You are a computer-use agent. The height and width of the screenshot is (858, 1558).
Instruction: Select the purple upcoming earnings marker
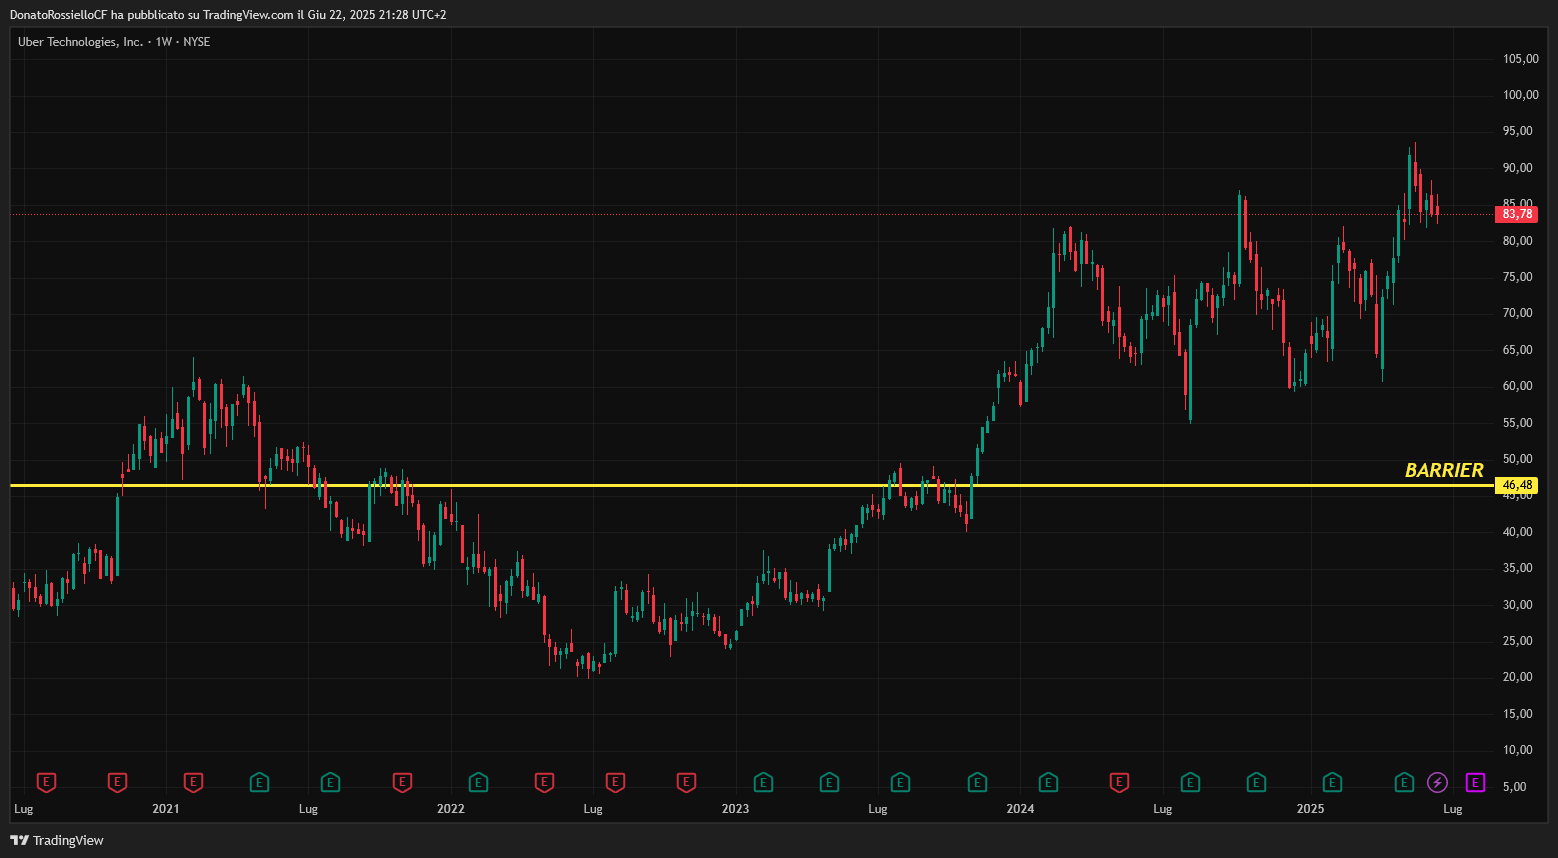pos(1475,782)
